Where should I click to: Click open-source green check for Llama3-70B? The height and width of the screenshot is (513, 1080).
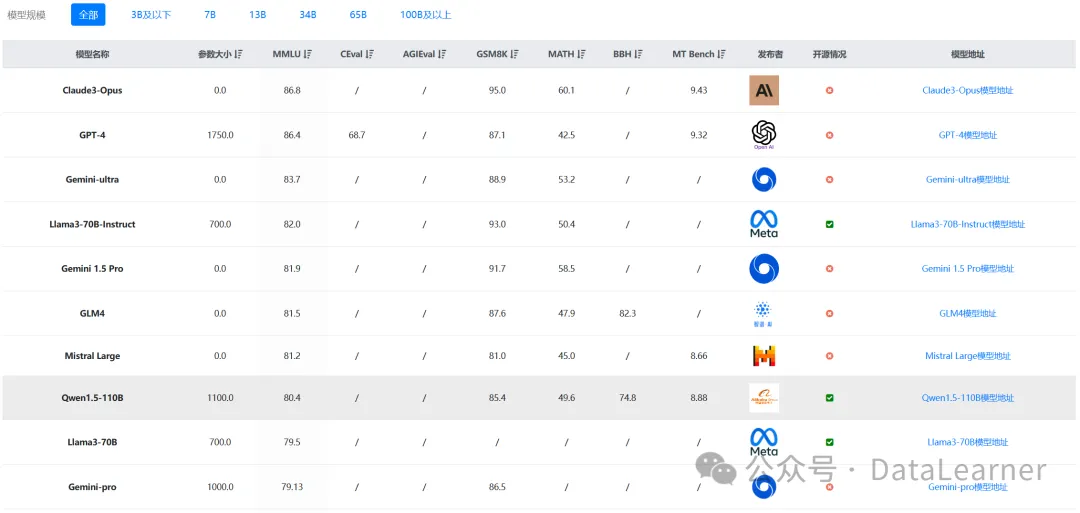tap(829, 442)
